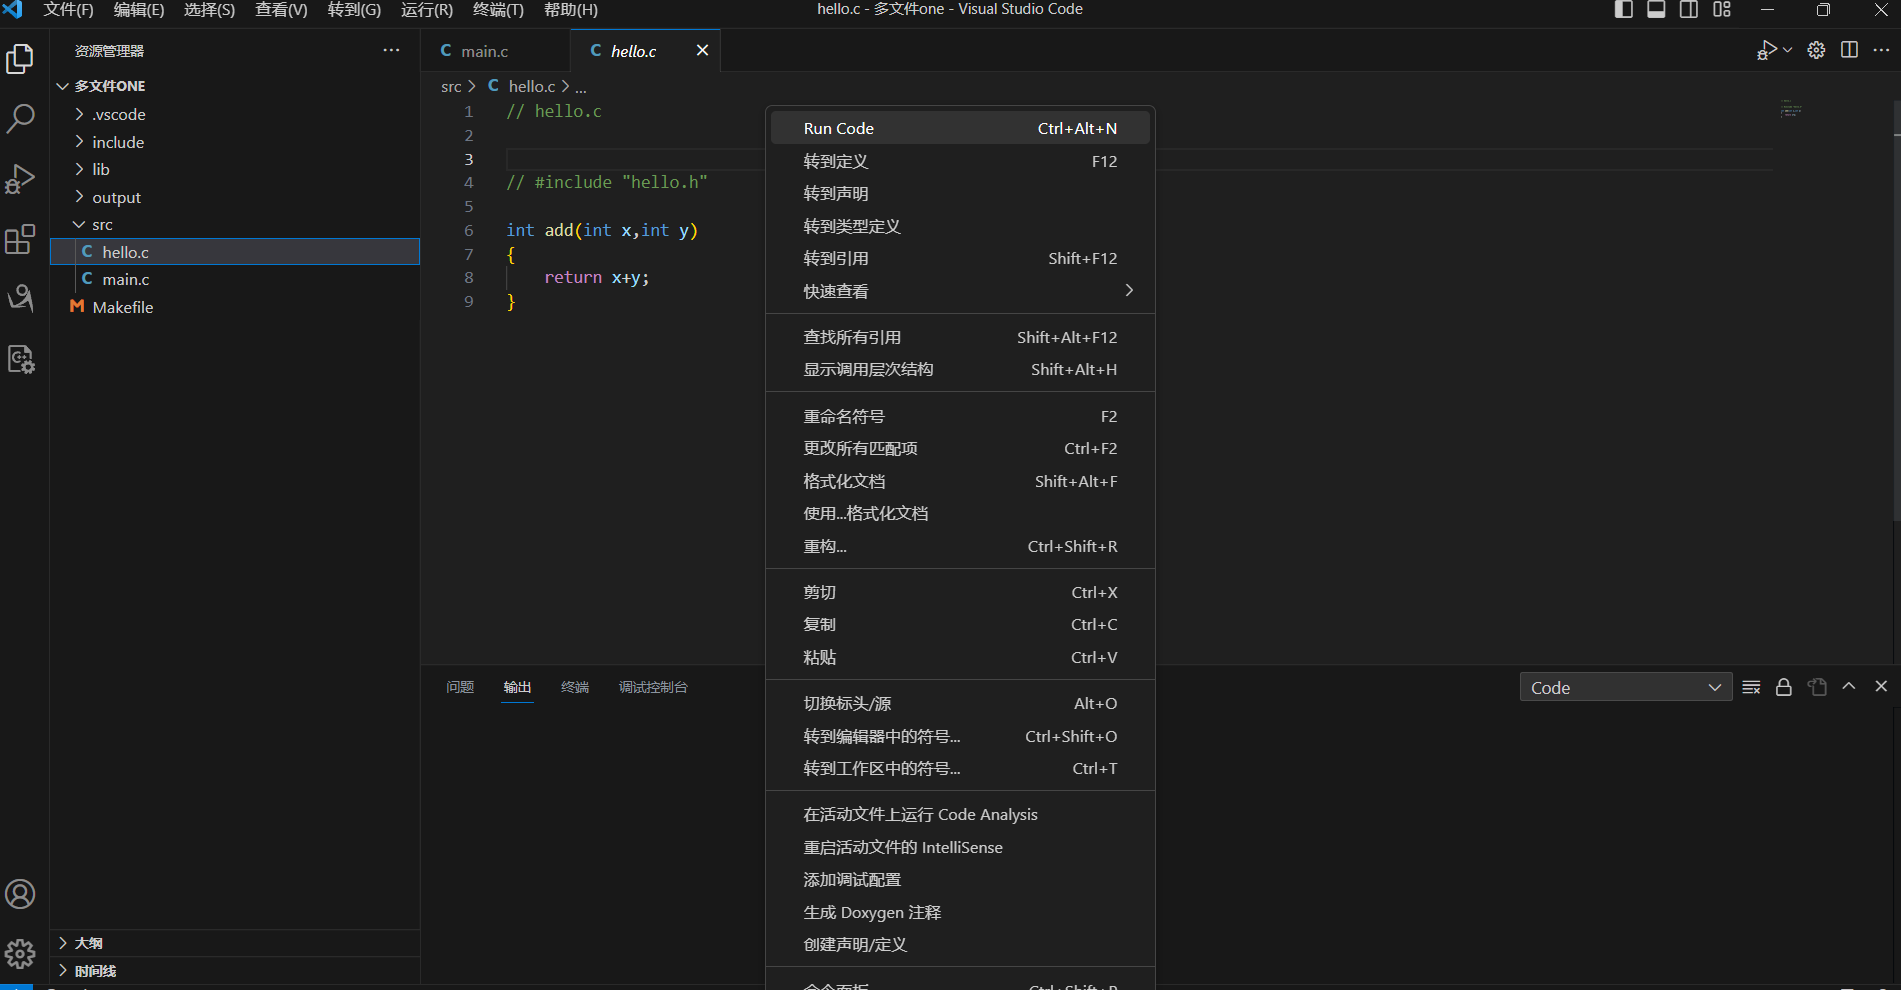Choose 添加调试配置 in context menu

tap(960, 879)
